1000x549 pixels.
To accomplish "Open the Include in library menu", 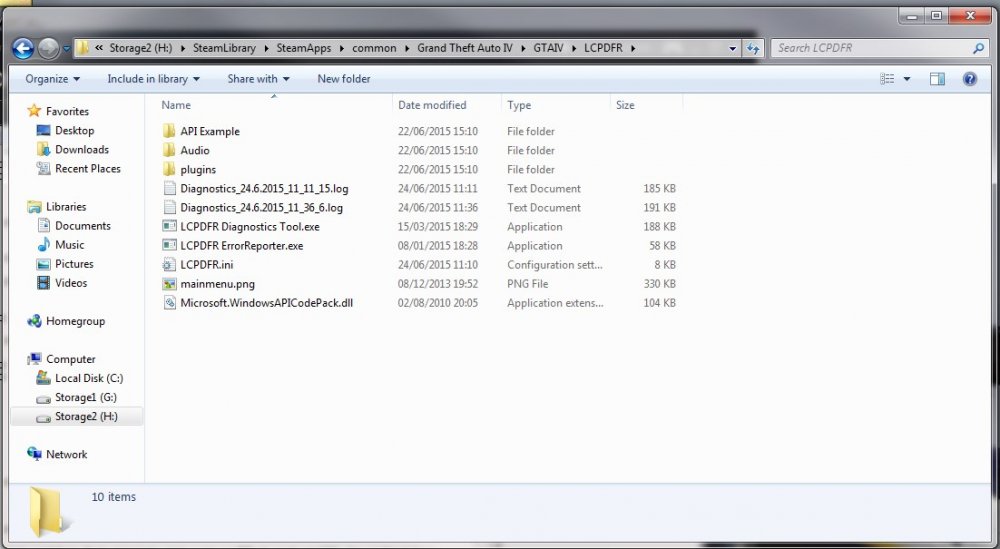I will (x=153, y=79).
